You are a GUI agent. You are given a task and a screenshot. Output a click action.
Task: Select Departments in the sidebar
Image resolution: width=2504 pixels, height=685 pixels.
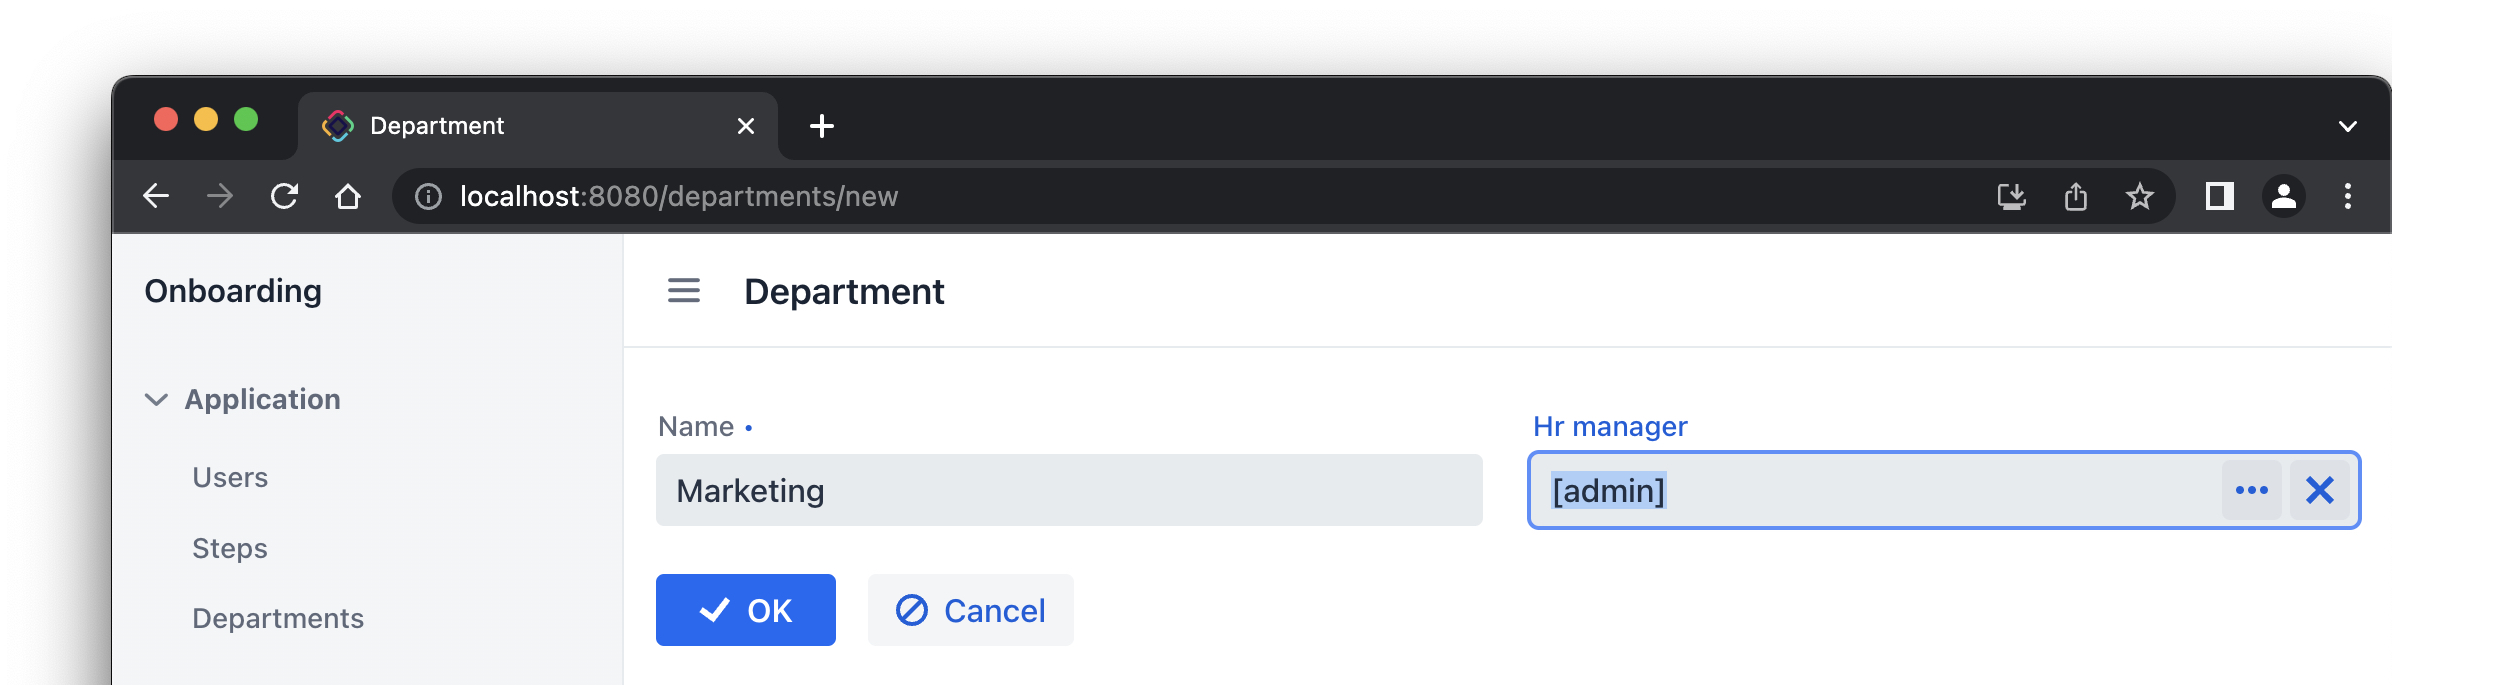278,619
